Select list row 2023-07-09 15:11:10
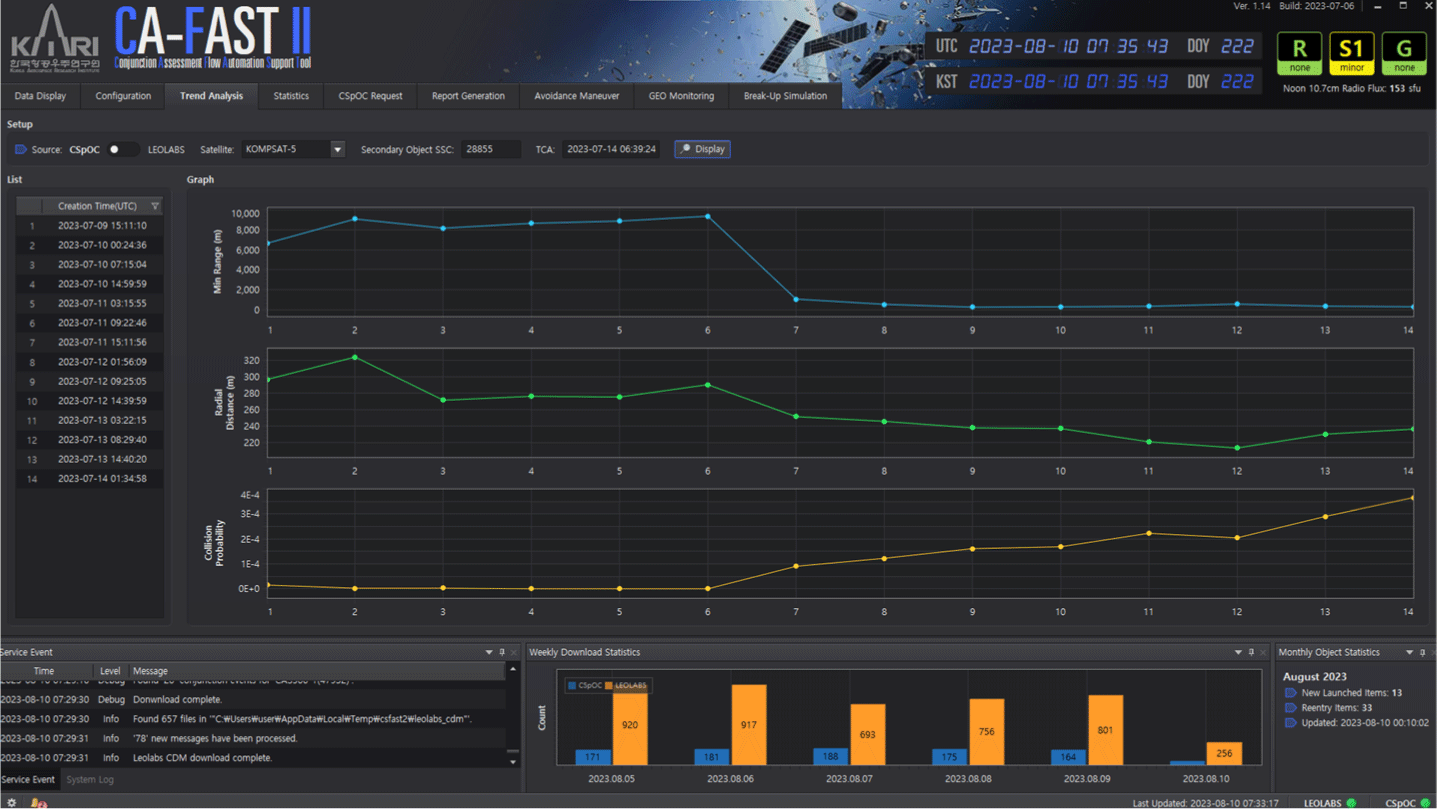This screenshot has width=1437, height=809. (90, 226)
